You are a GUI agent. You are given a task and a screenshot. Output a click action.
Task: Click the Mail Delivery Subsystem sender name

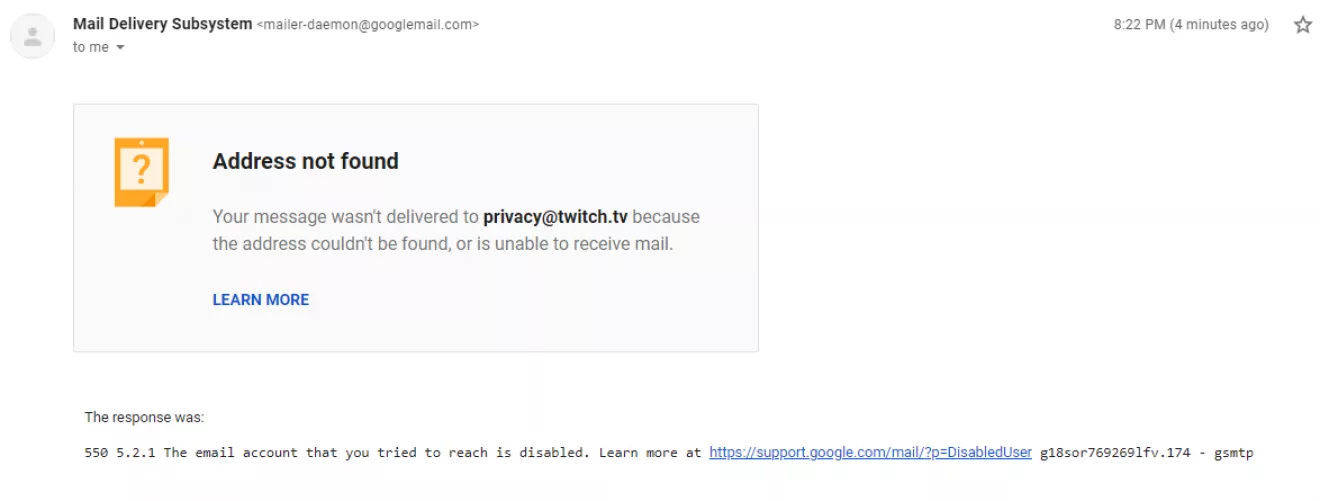coord(162,24)
